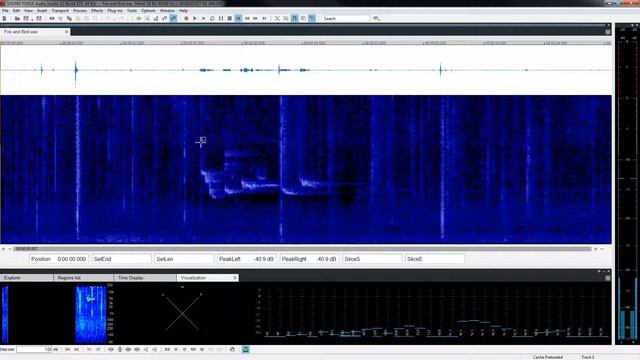Click the Stop button in transport toolbar
This screenshot has height=360, width=640.
click(230, 18)
